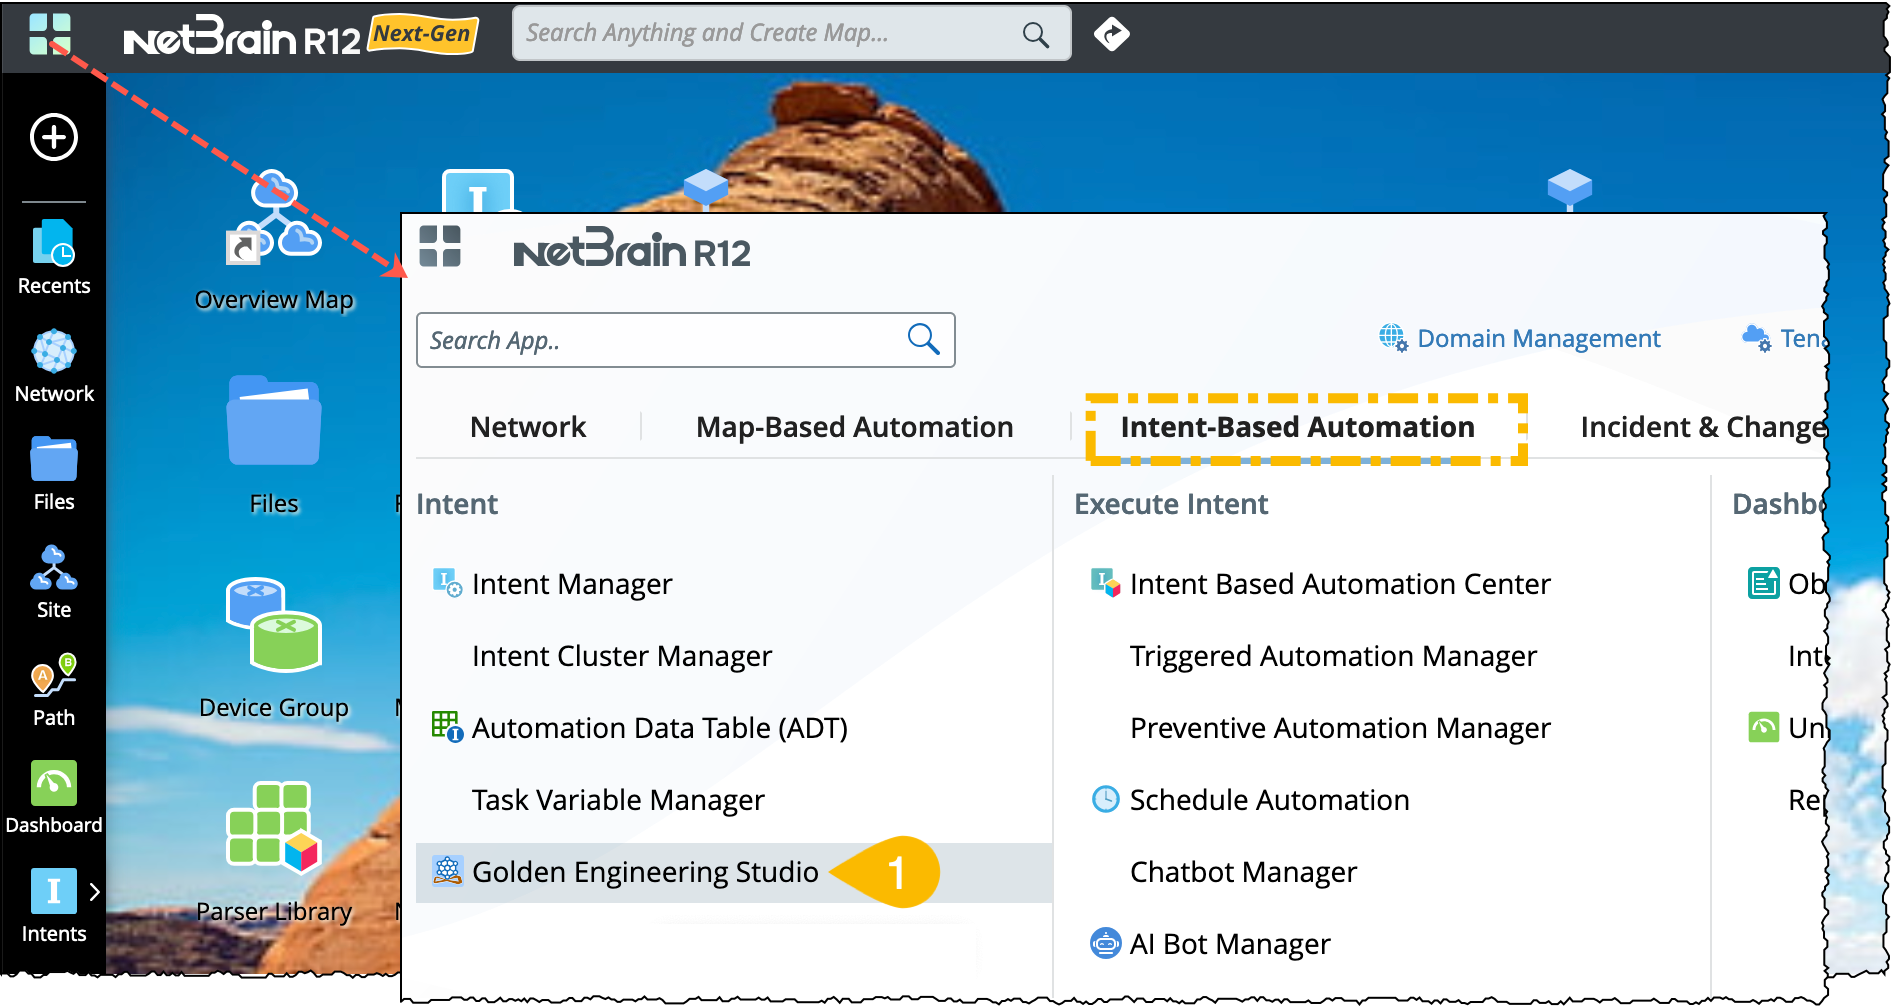The height and width of the screenshot is (1006, 1892).
Task: Click the Schedule Automation clock icon
Action: coord(1105,799)
